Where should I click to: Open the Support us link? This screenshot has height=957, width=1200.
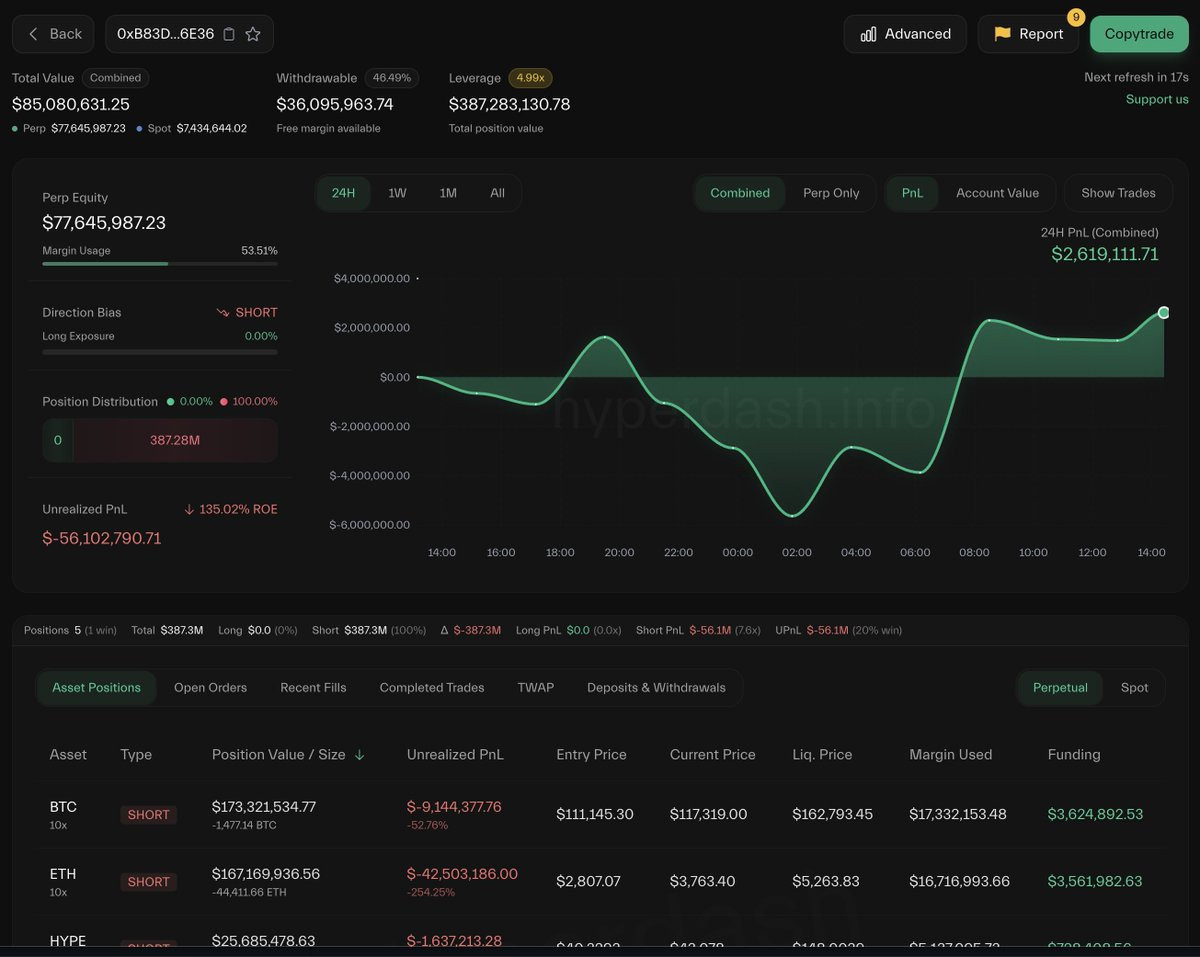coord(1157,99)
